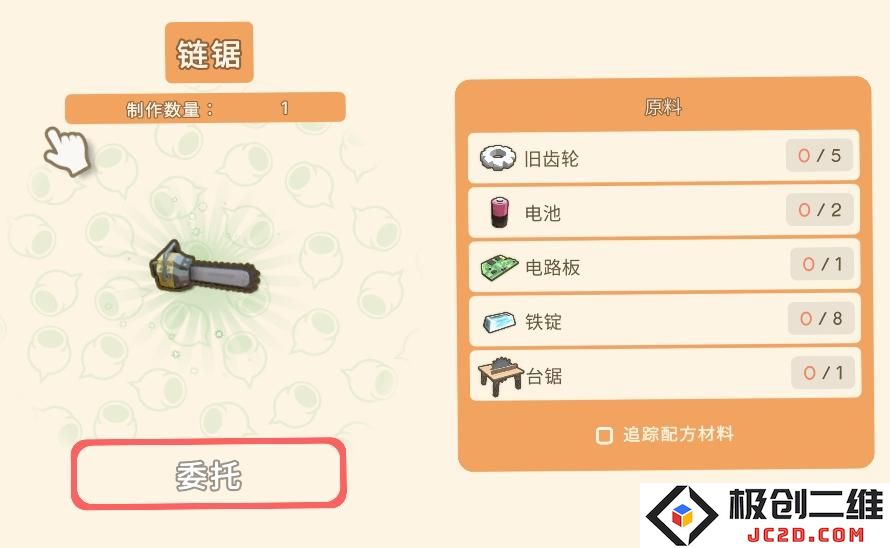Click the green circuit board icon
This screenshot has width=890, height=548.
click(499, 267)
